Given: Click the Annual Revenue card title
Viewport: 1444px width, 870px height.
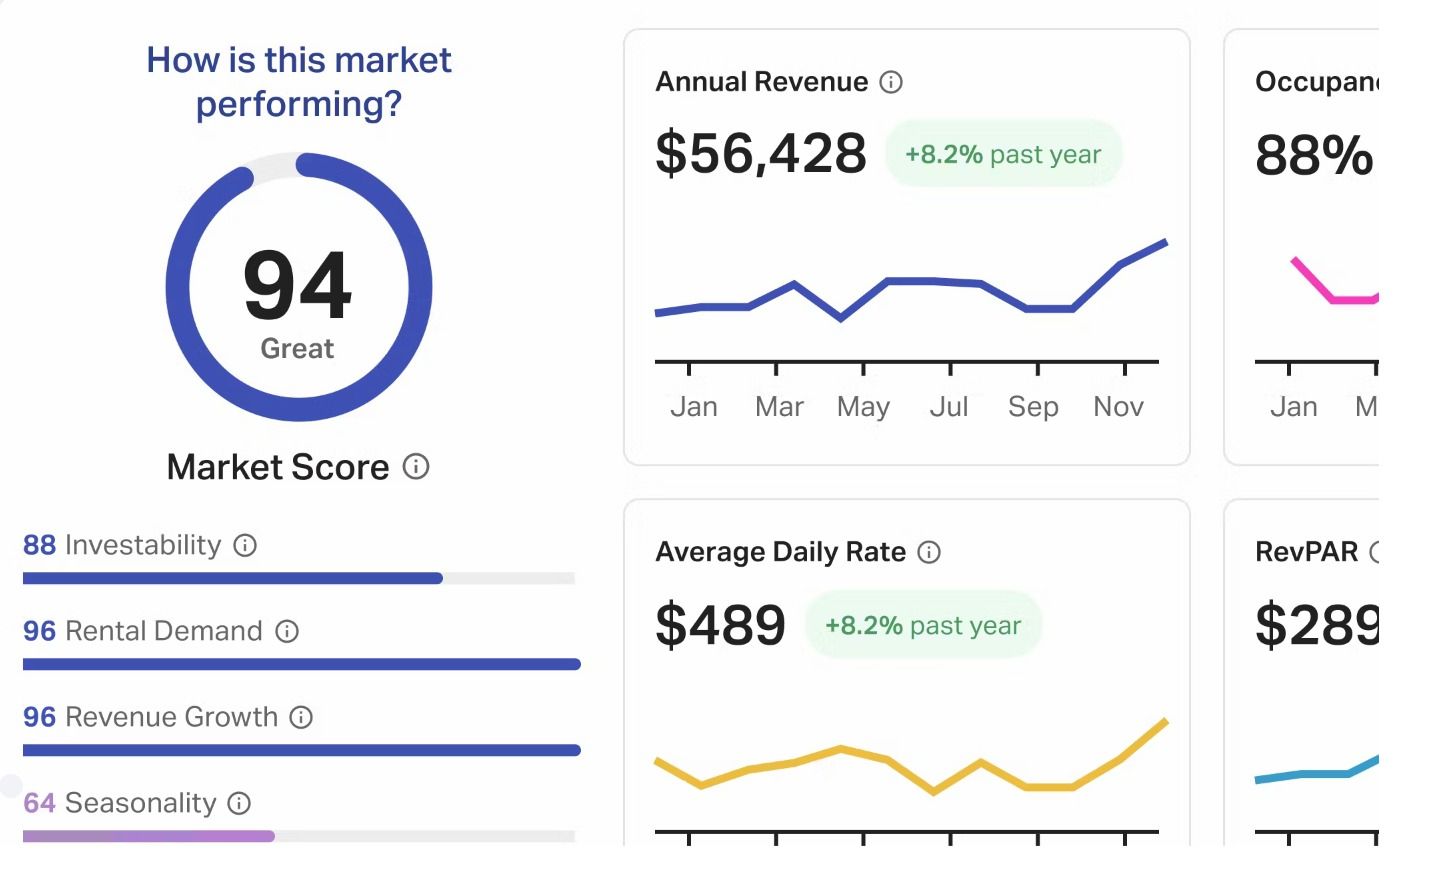Looking at the screenshot, I should click(762, 82).
